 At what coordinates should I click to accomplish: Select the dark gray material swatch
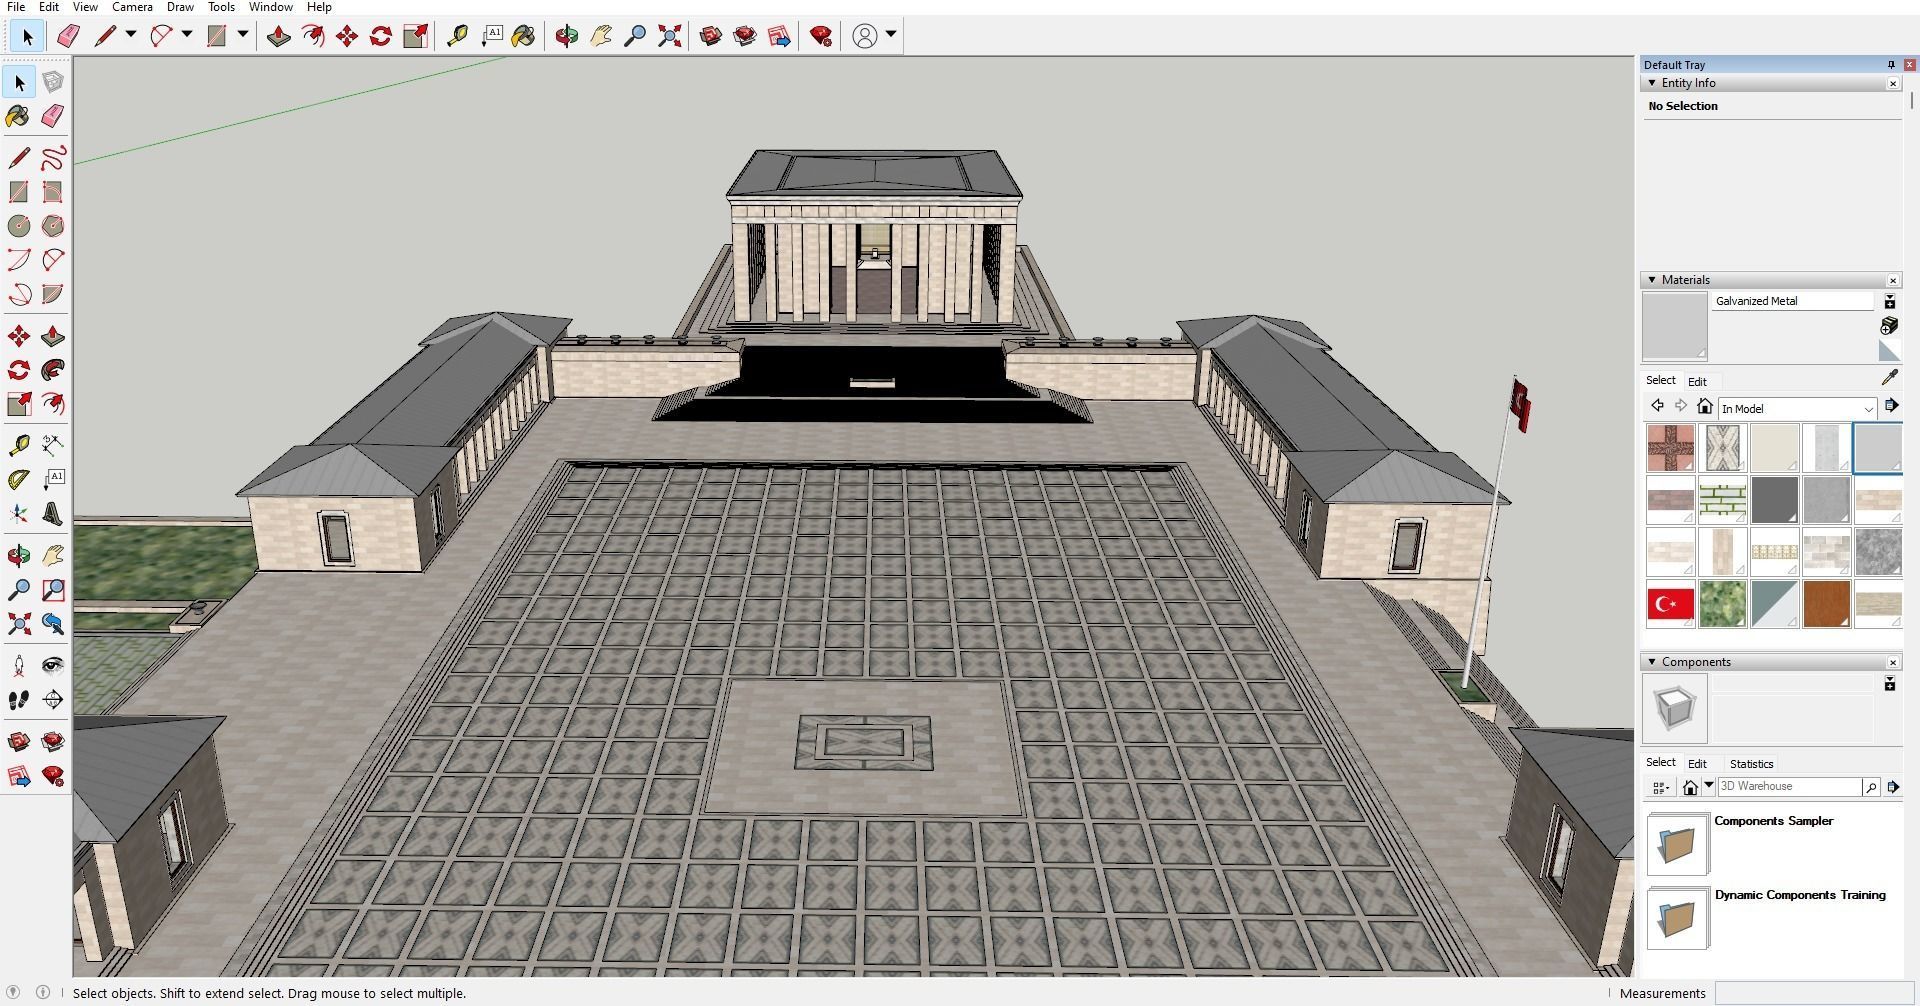[x=1774, y=500]
